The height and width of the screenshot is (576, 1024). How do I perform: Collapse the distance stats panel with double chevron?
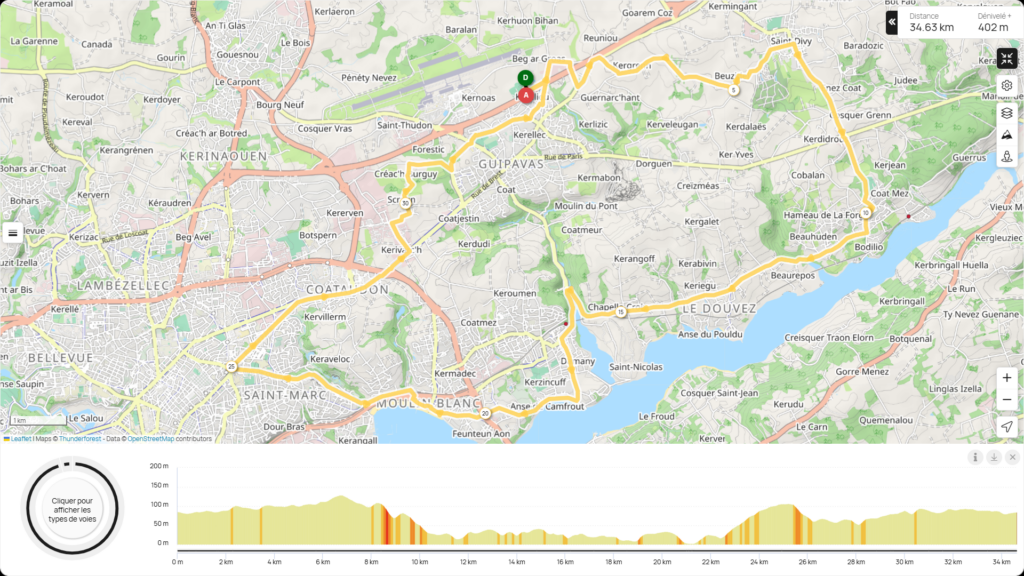pos(892,22)
